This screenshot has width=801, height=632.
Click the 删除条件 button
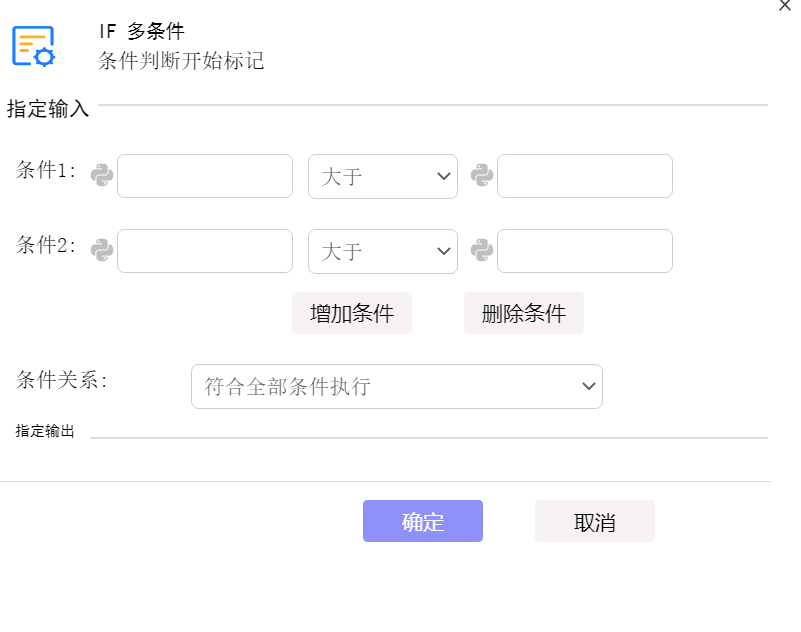[x=524, y=313]
